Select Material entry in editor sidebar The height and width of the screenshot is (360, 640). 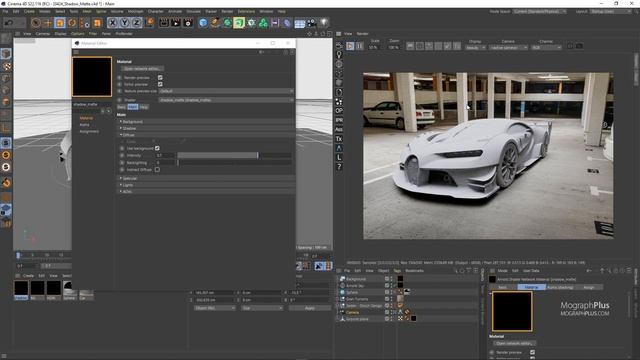(x=86, y=118)
